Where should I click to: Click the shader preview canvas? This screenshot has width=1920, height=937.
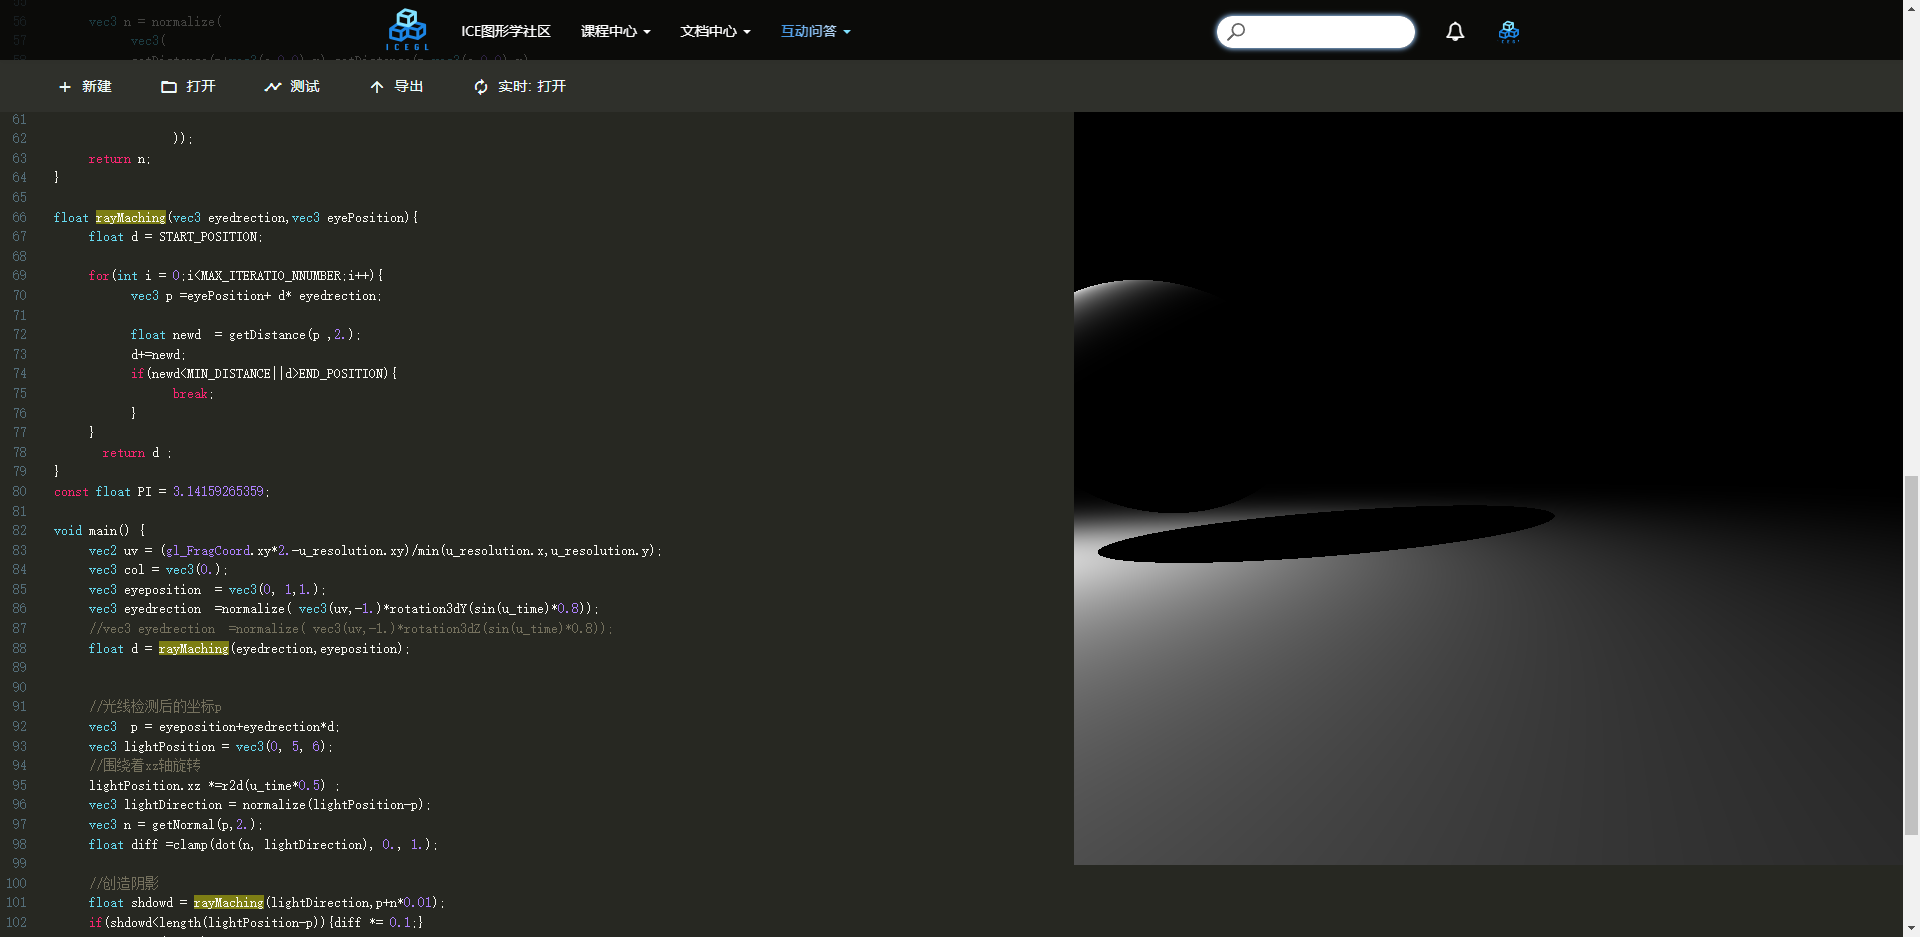click(1488, 488)
